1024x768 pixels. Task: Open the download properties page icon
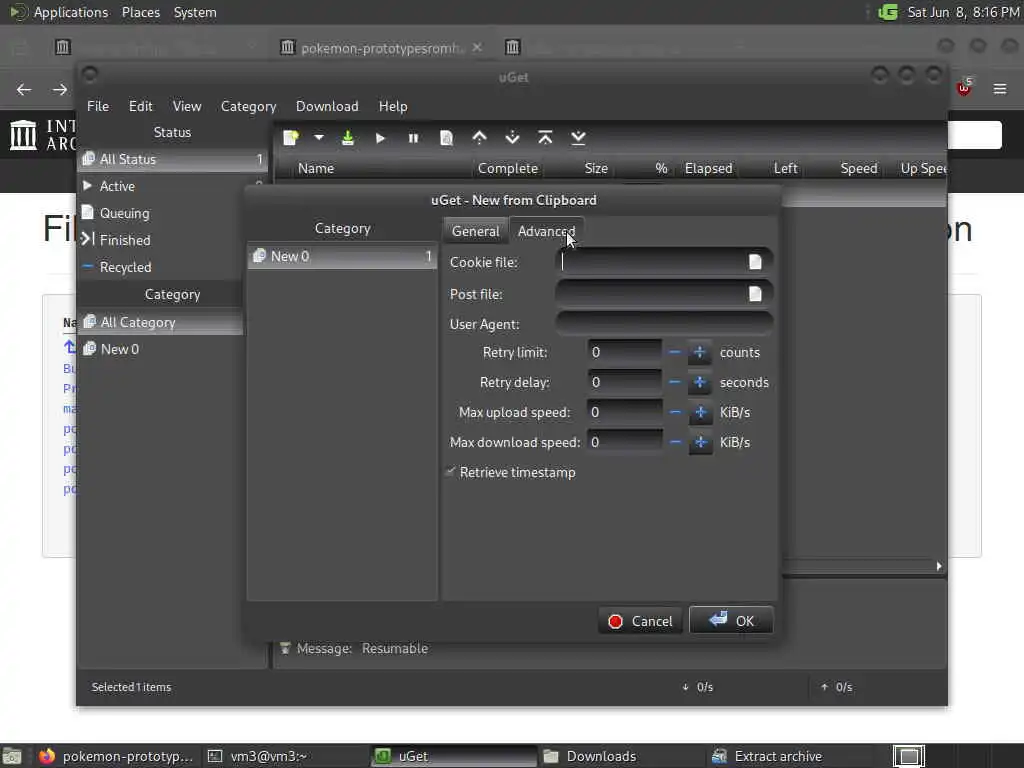click(x=446, y=138)
